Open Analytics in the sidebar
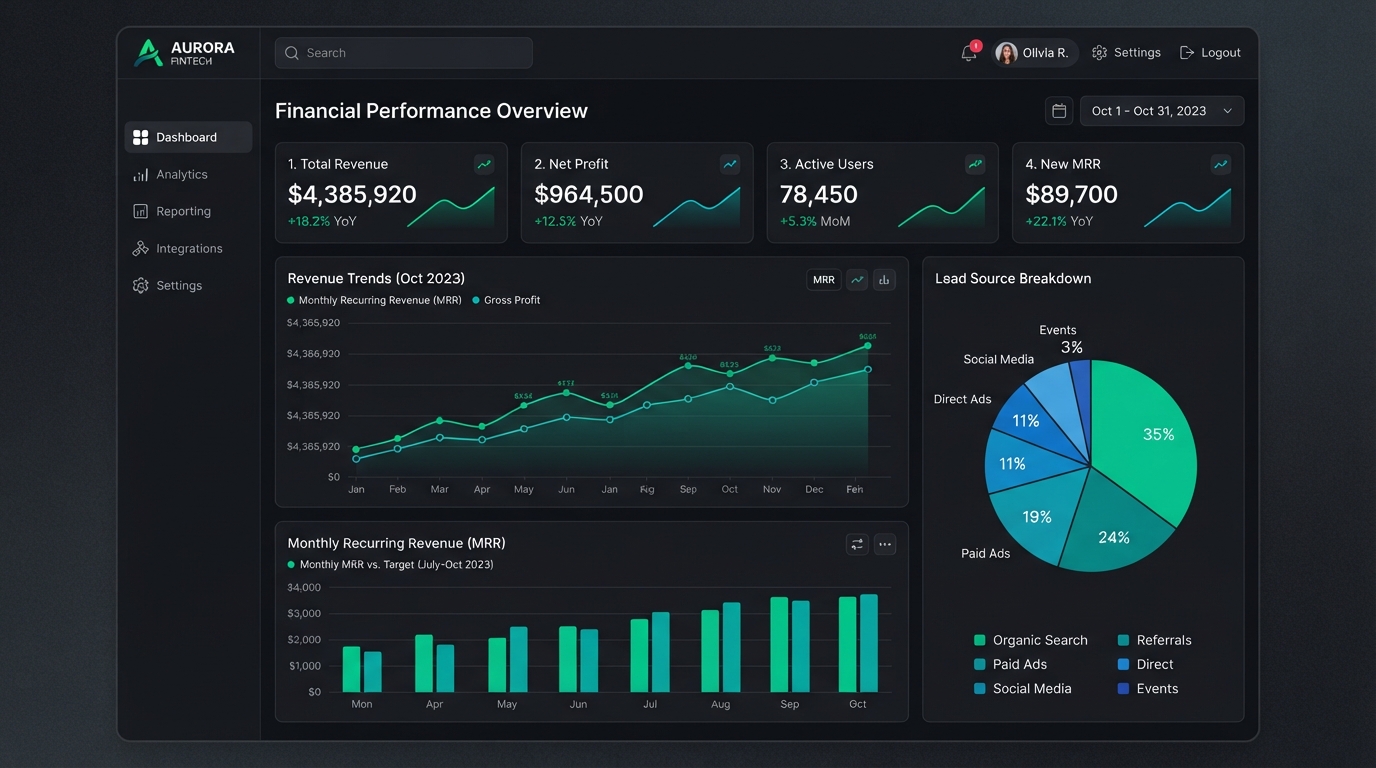Screen dimensions: 1376x768 coord(188,174)
